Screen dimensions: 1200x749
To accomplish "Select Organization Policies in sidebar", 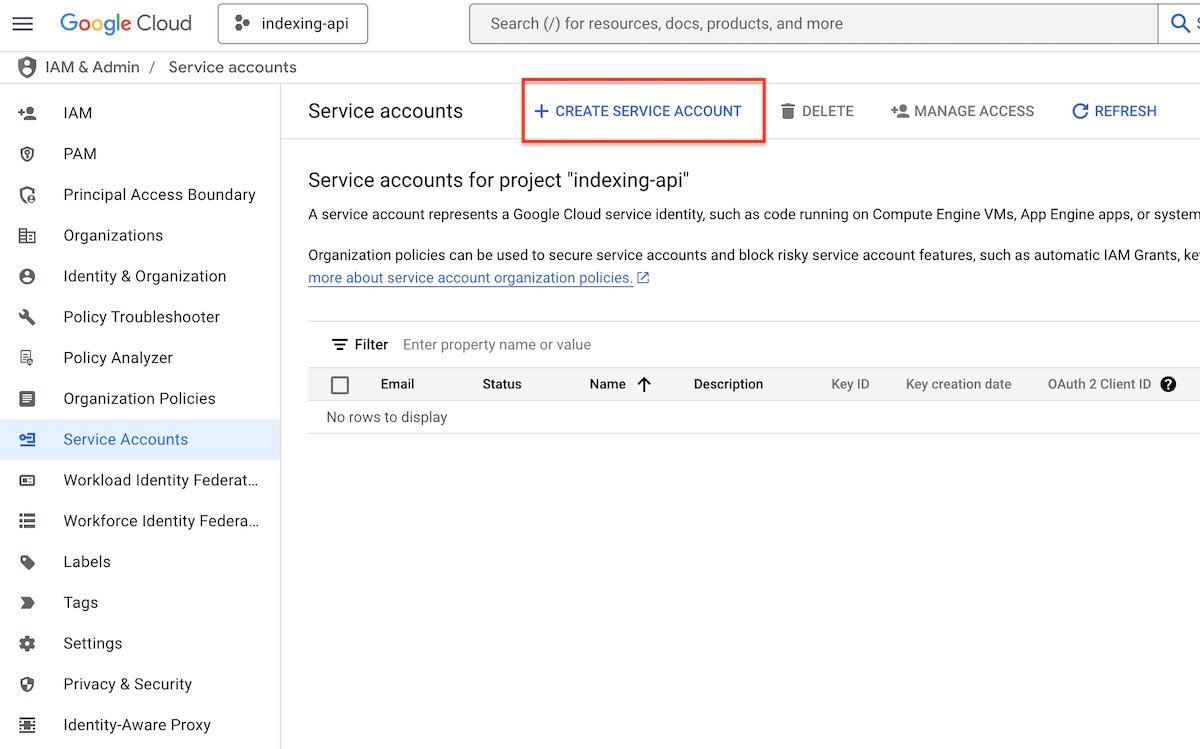I will pos(139,398).
